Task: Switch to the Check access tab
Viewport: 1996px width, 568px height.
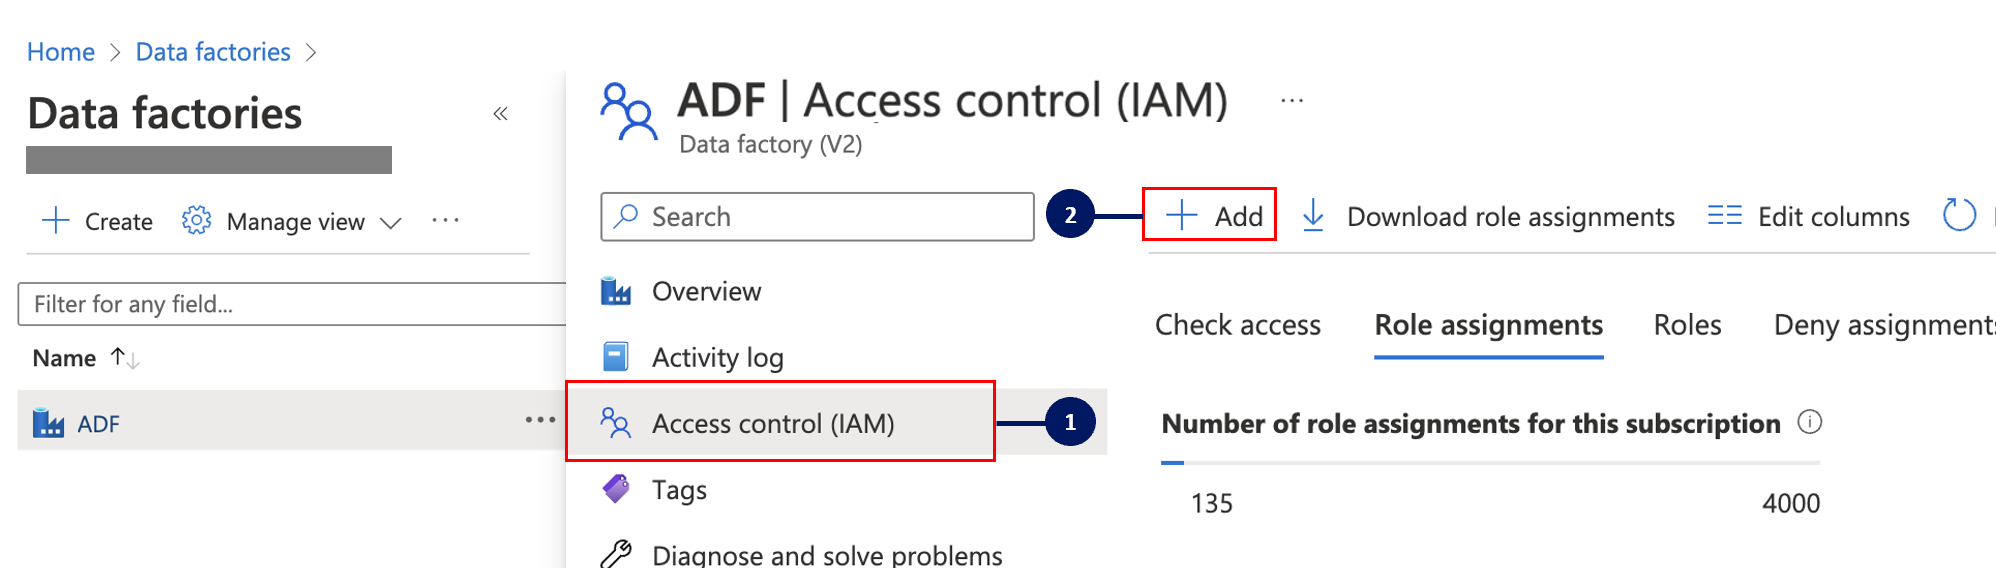Action: 1237,325
